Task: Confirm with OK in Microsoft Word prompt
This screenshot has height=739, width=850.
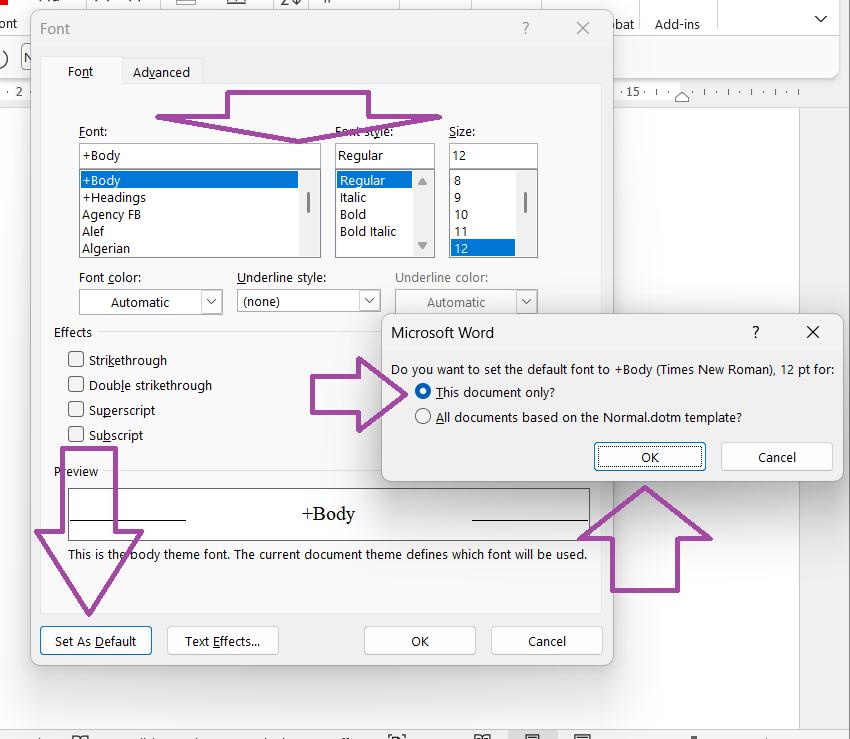Action: [x=649, y=457]
